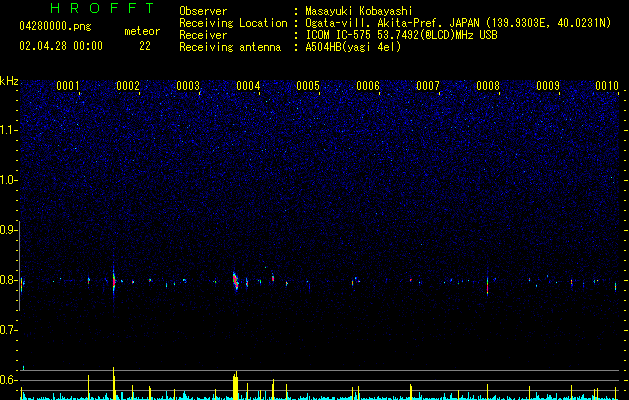Click the 0.7 kHz axis label
The height and width of the screenshot is (400, 629).
9,331
